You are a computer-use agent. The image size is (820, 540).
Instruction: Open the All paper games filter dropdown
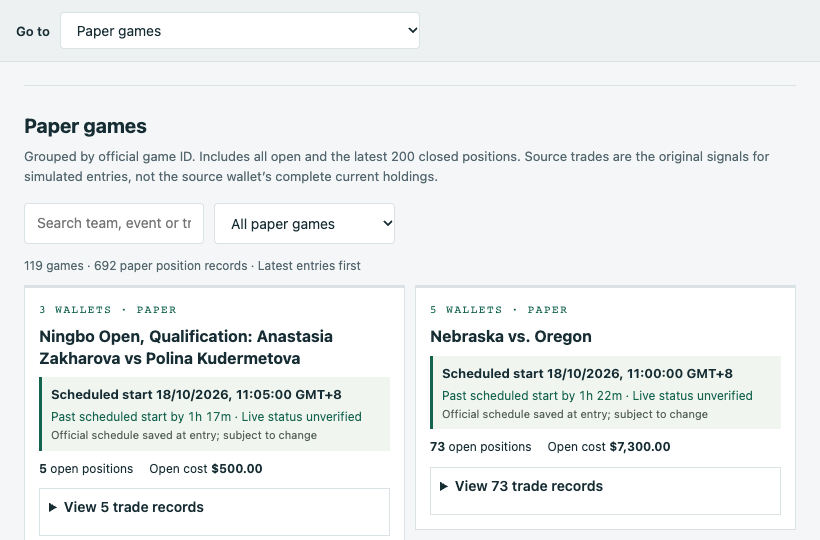(x=304, y=224)
